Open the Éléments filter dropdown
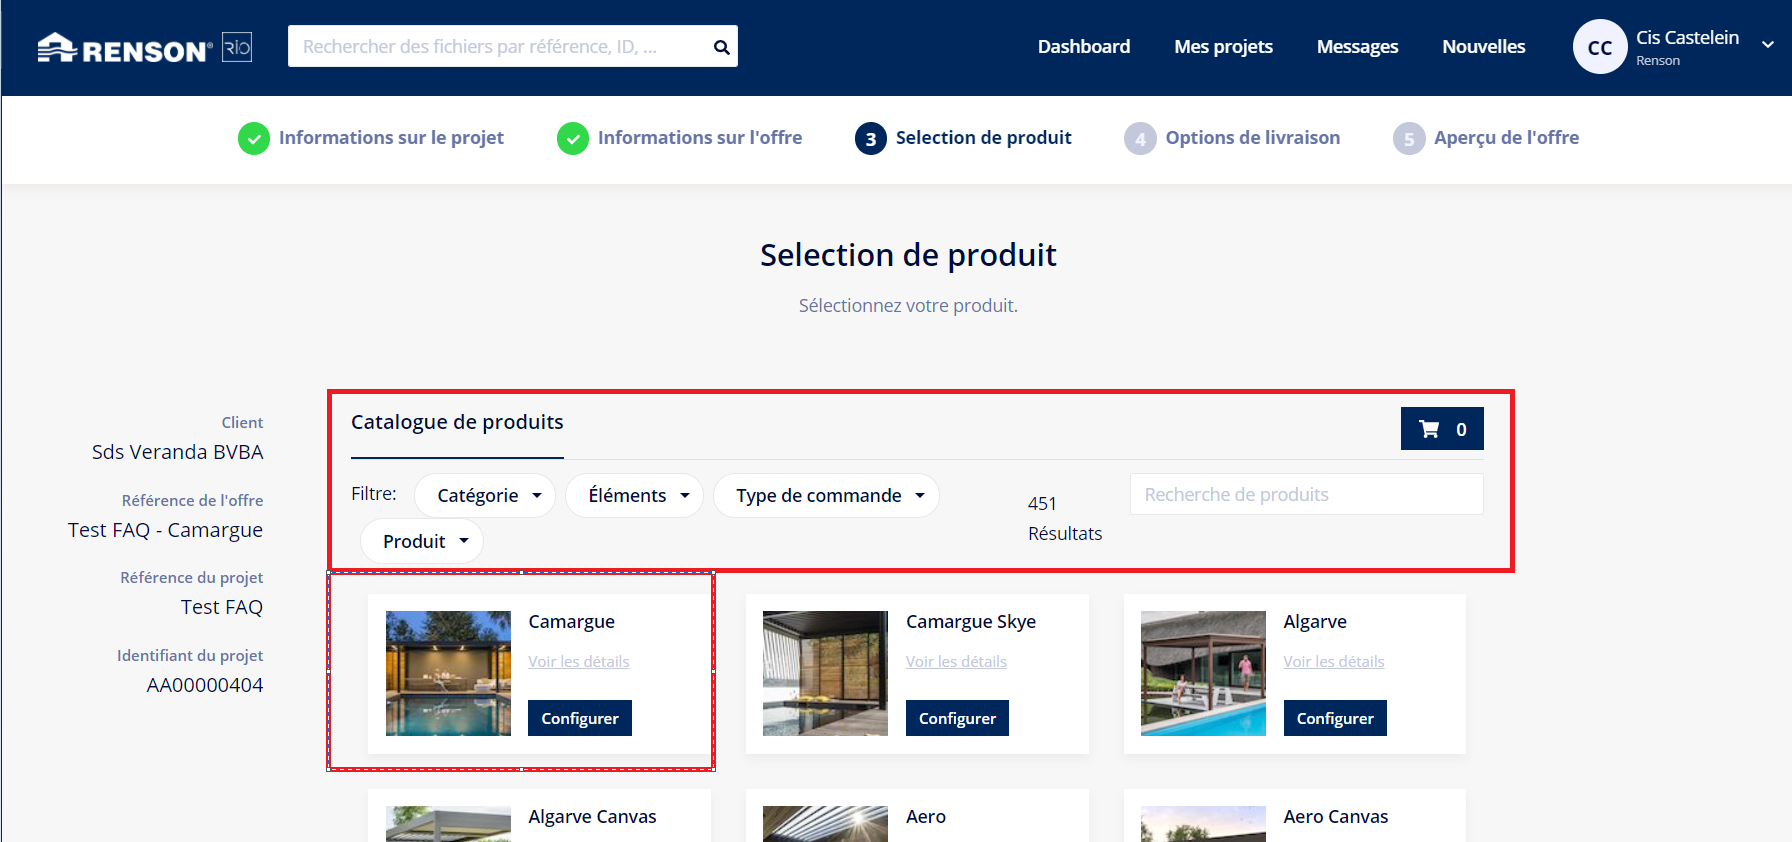Screen dimensions: 1792x842 634,496
